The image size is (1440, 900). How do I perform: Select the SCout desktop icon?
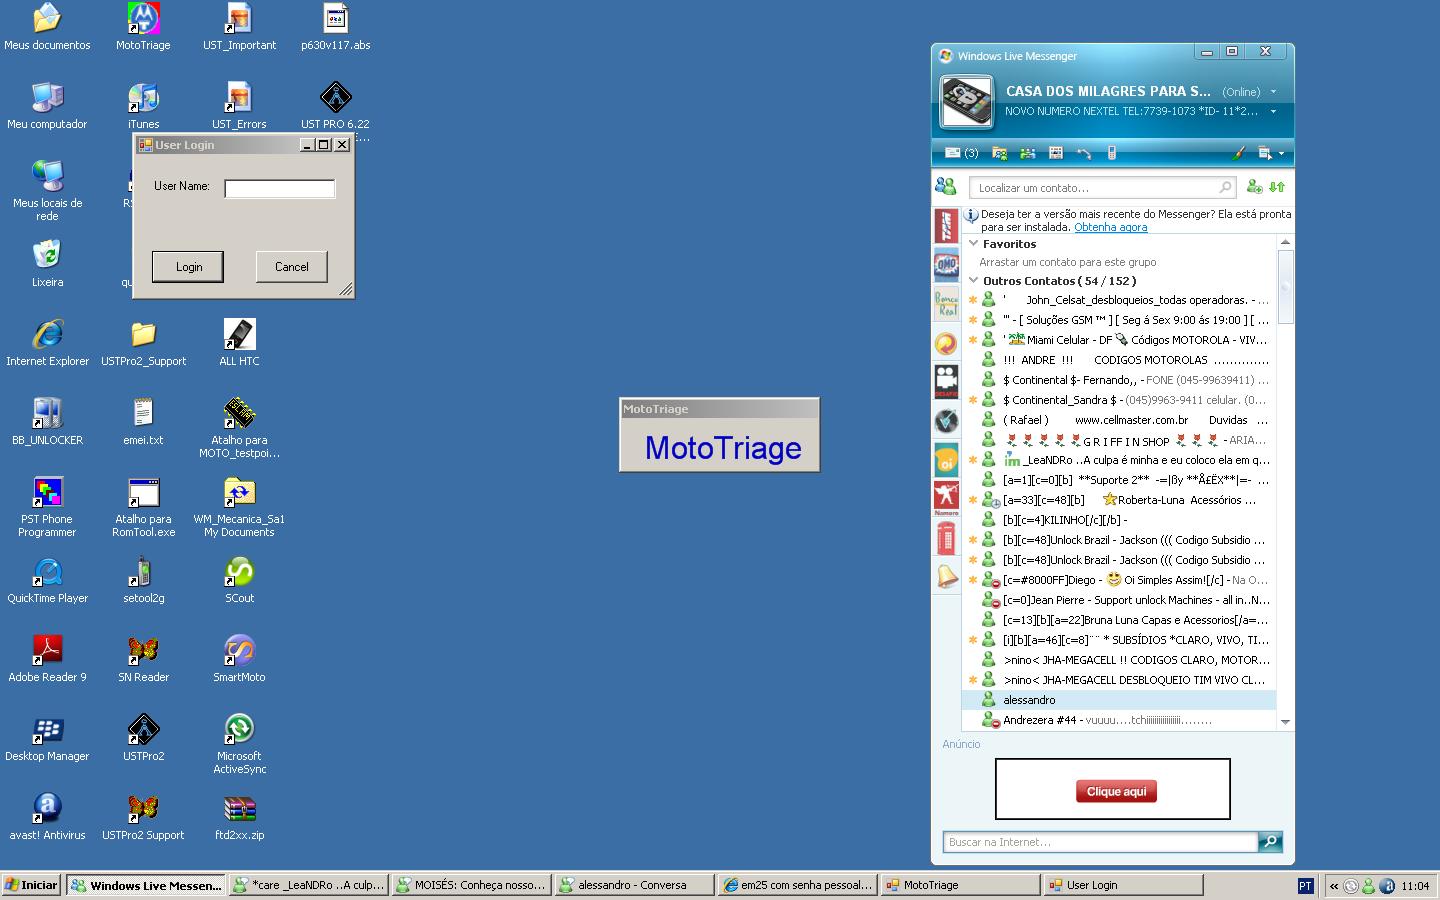tap(239, 580)
